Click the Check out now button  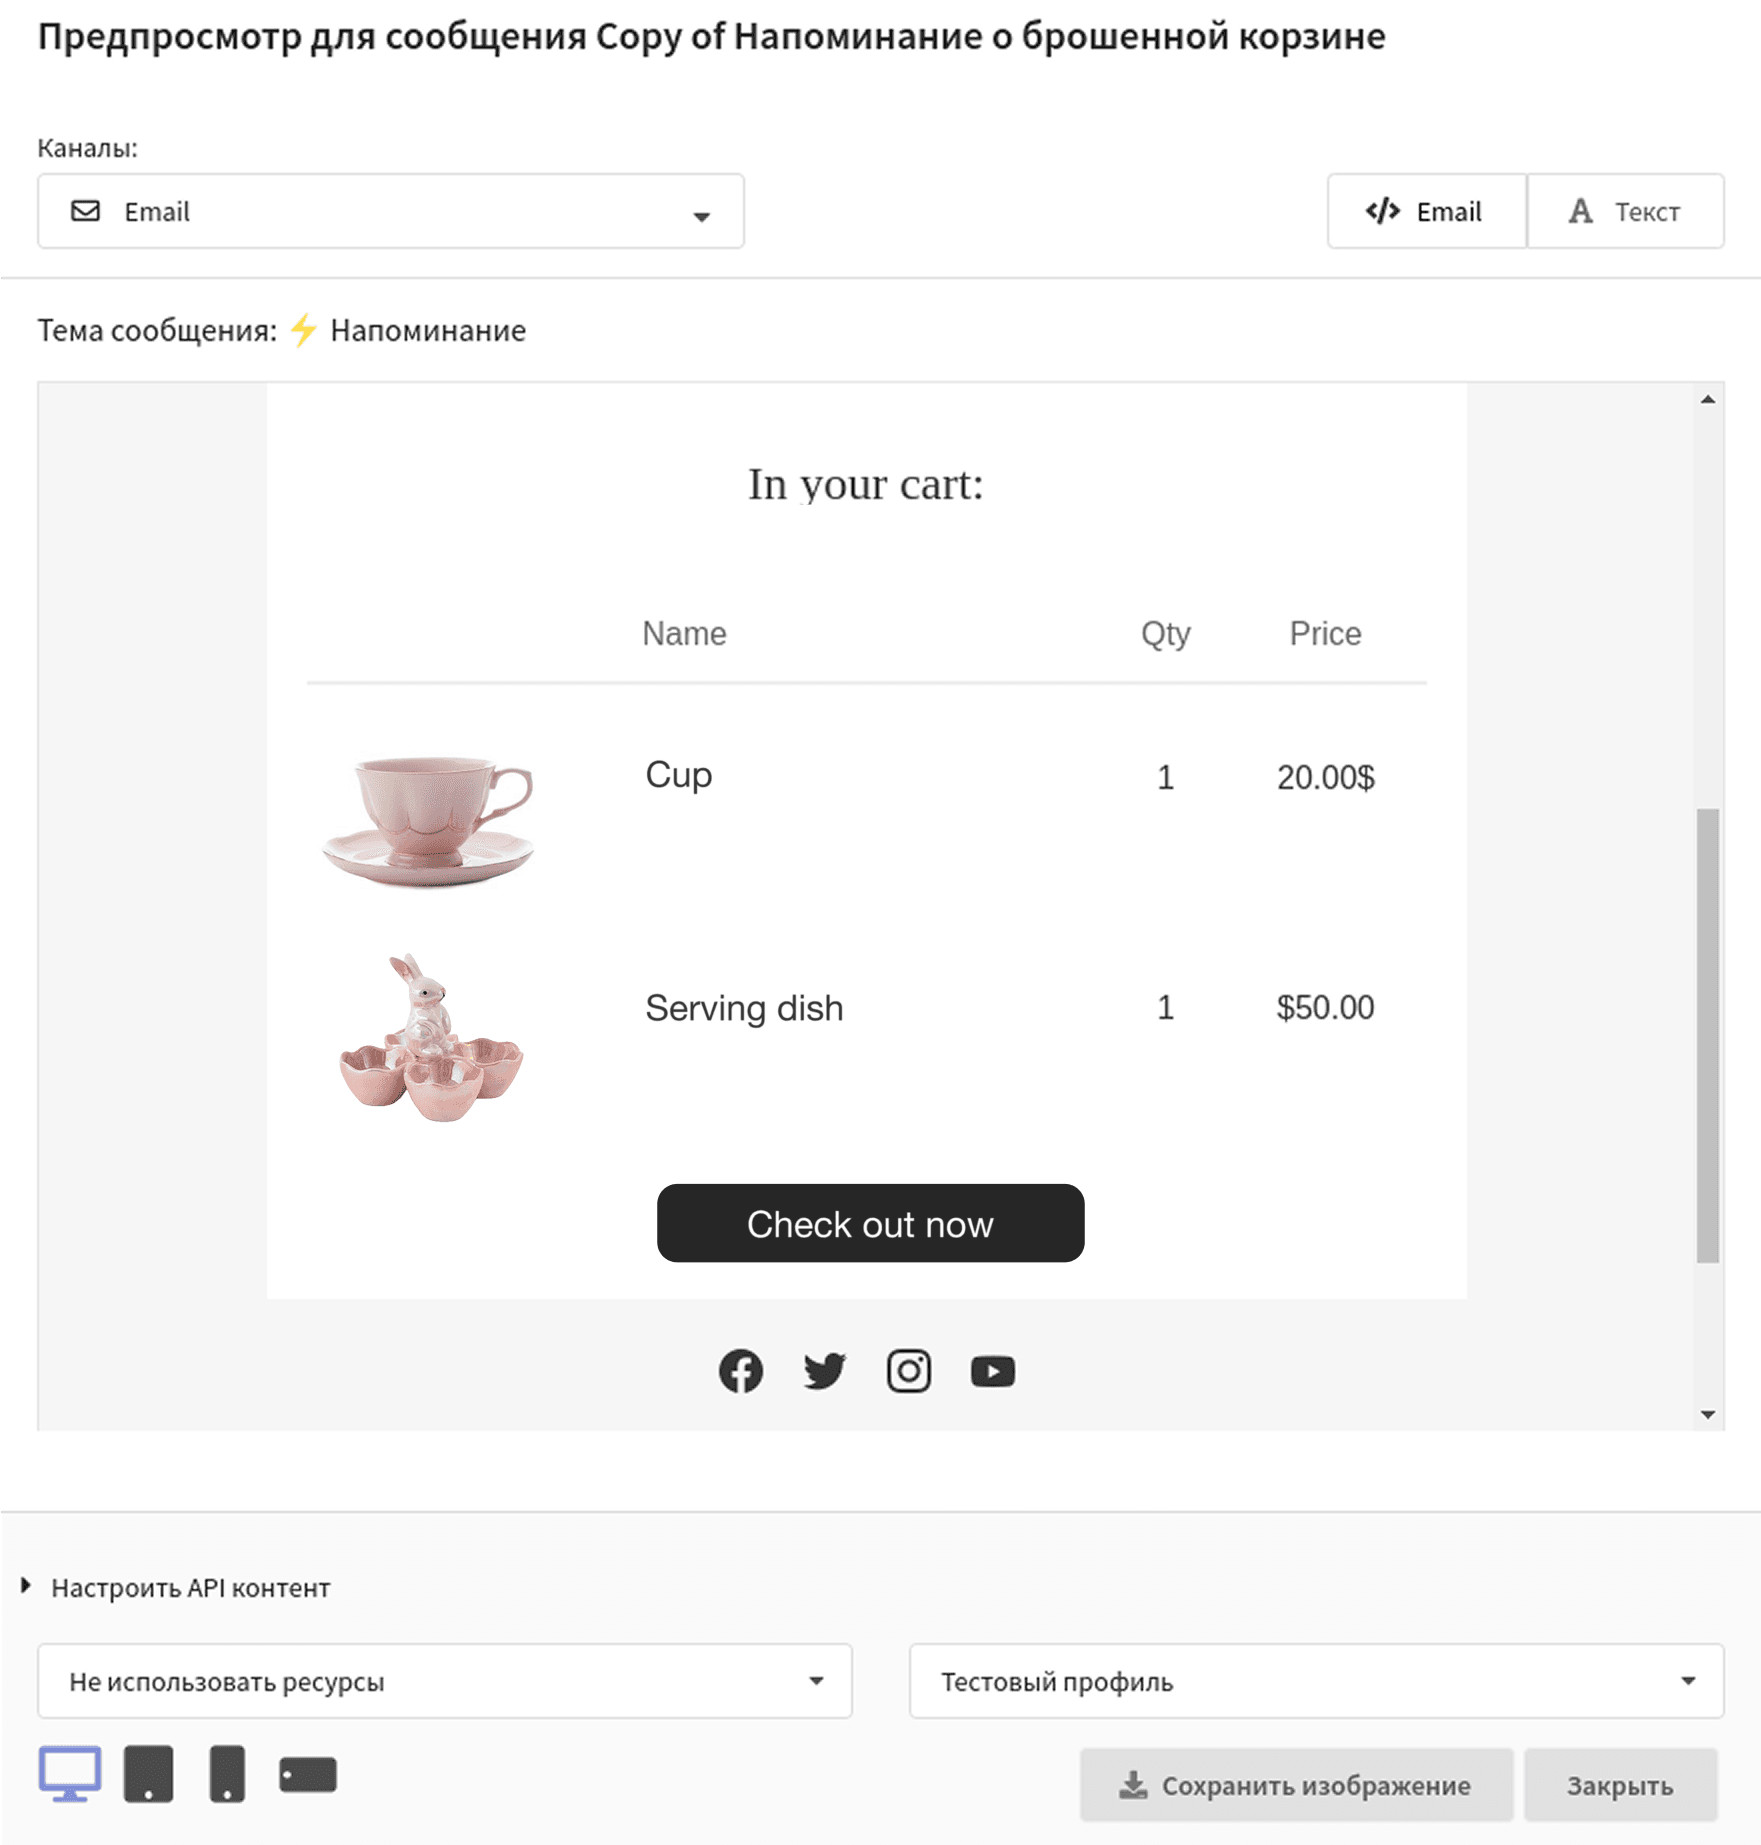pyautogui.click(x=870, y=1224)
